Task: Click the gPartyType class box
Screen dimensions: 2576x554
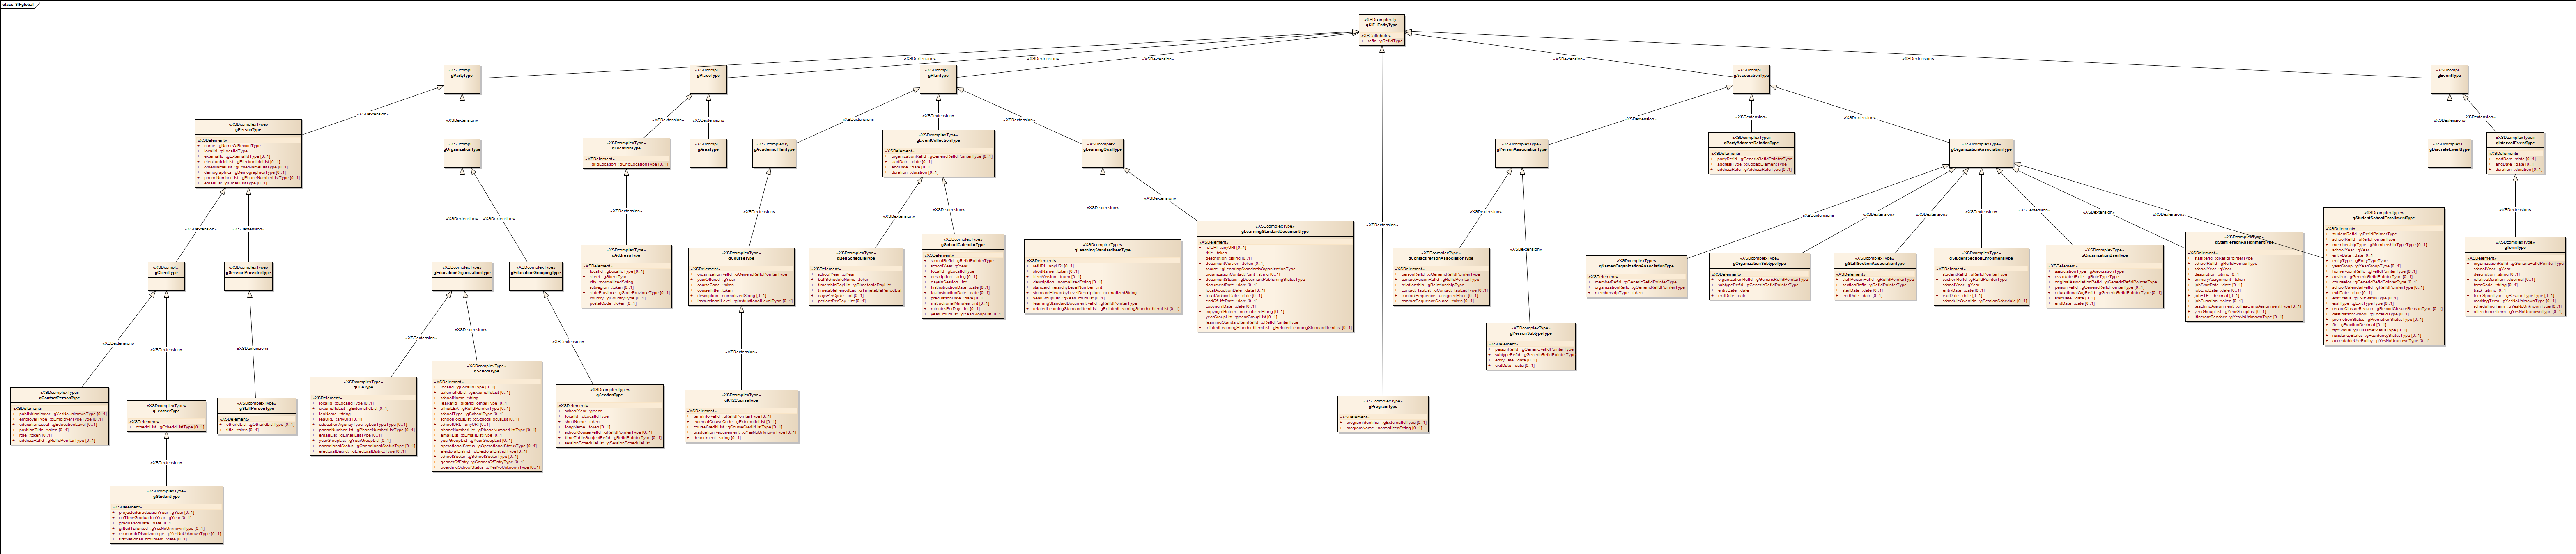Action: point(462,79)
